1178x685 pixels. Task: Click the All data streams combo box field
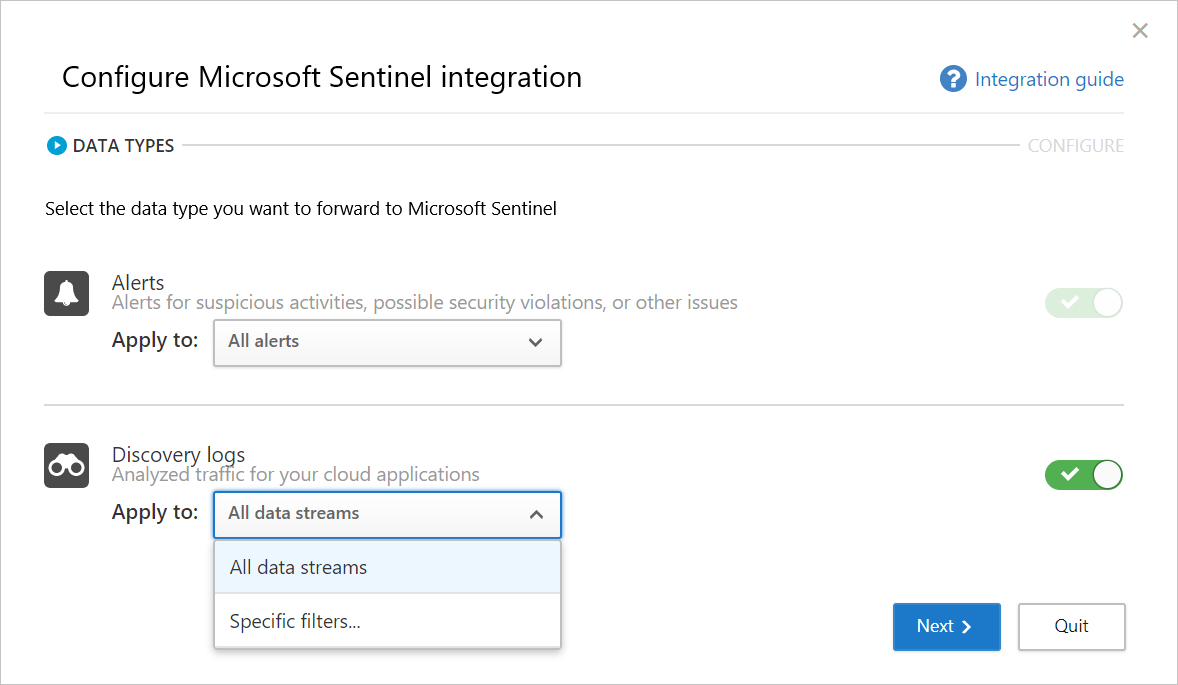pyautogui.click(x=387, y=514)
